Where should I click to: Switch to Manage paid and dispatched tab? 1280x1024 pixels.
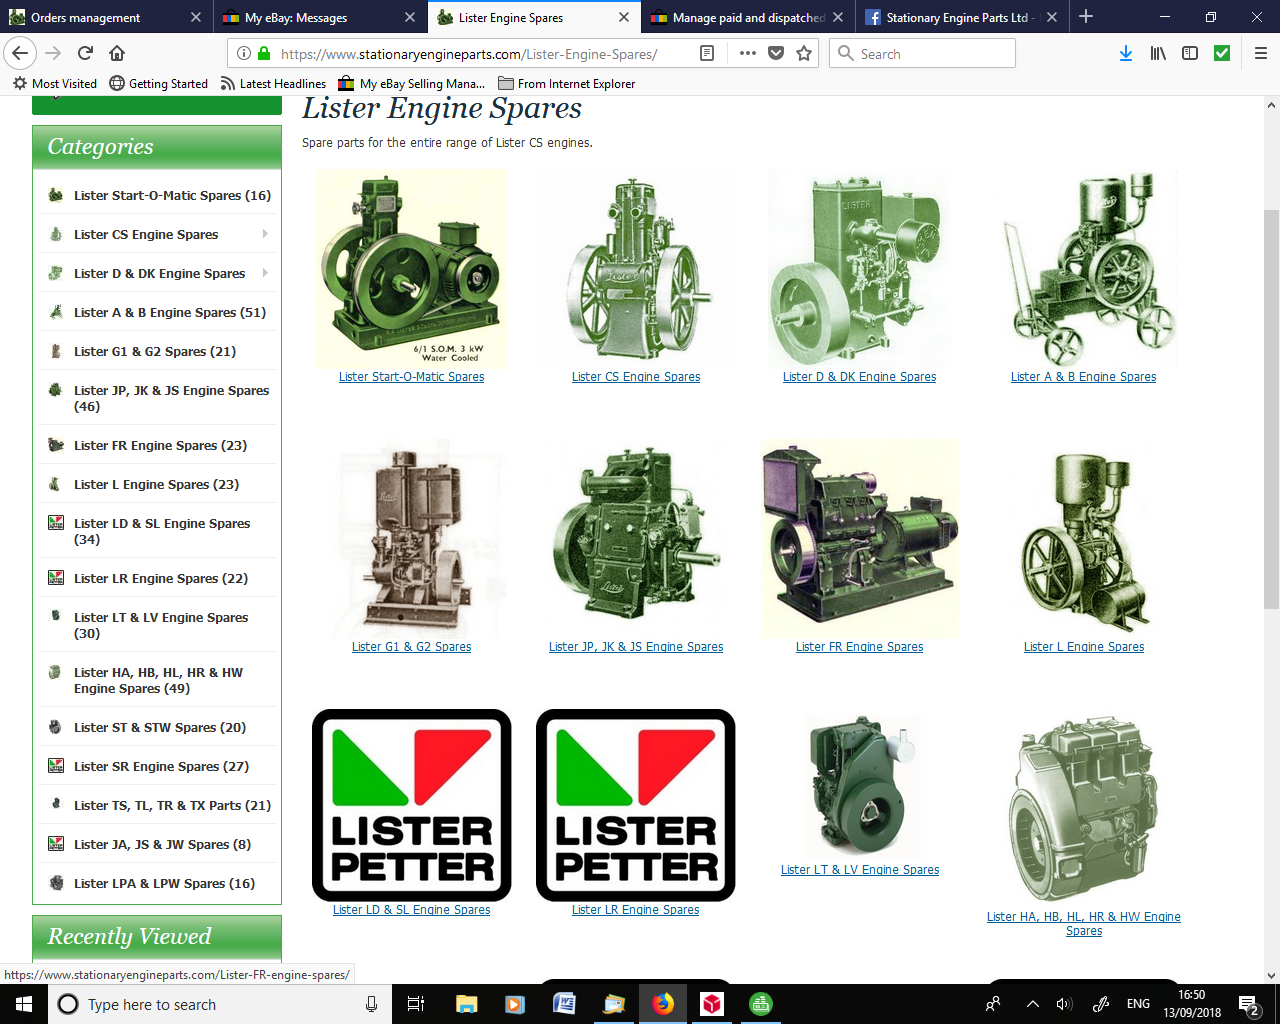click(x=747, y=17)
